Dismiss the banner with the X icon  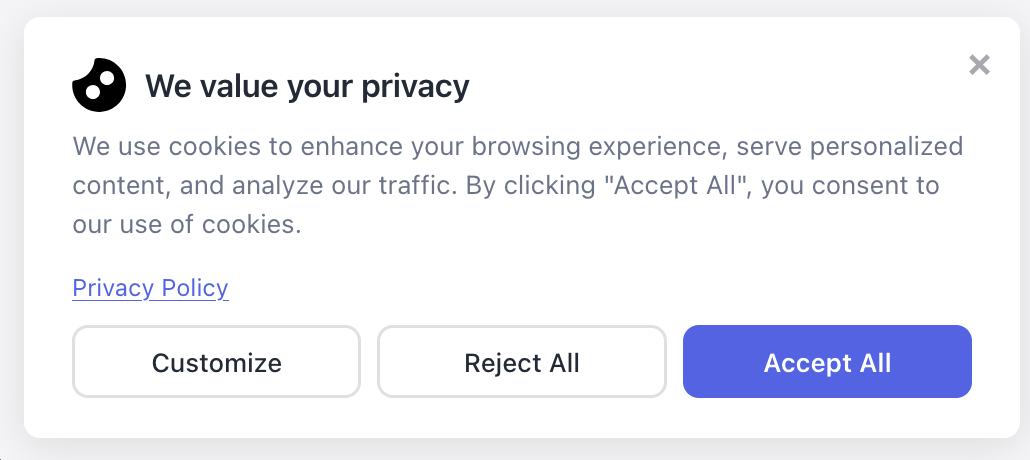[x=979, y=64]
